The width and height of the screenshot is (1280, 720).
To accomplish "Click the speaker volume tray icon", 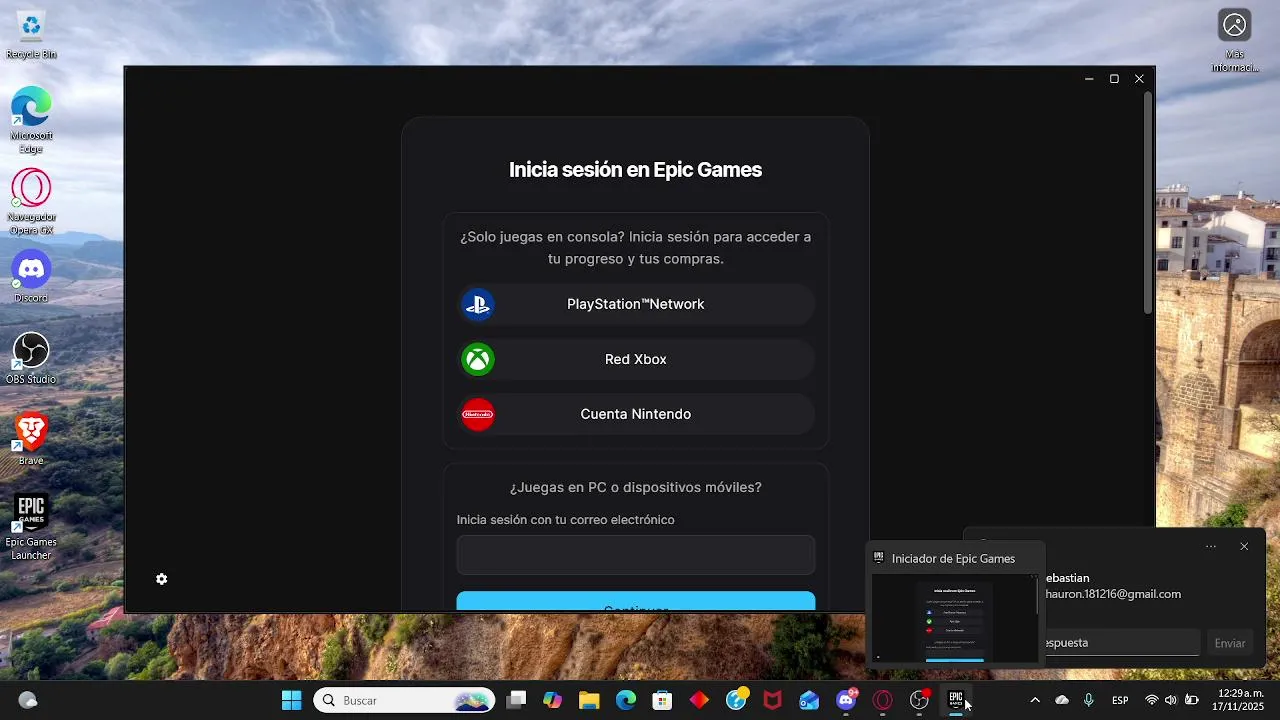I will click(1171, 700).
